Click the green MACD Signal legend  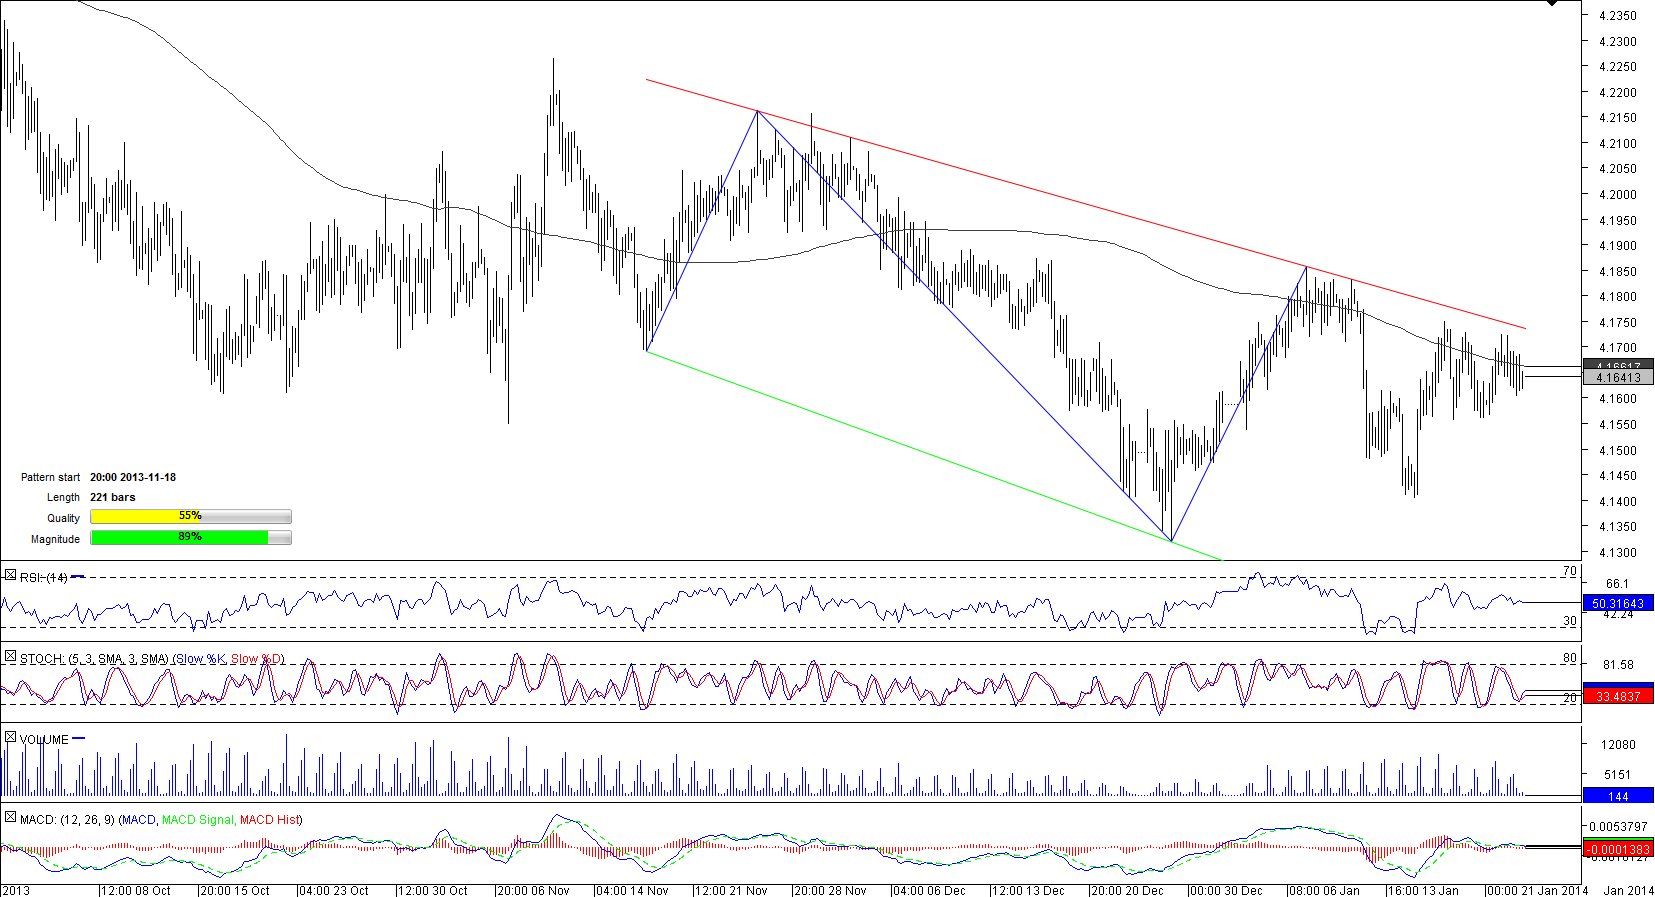point(198,820)
